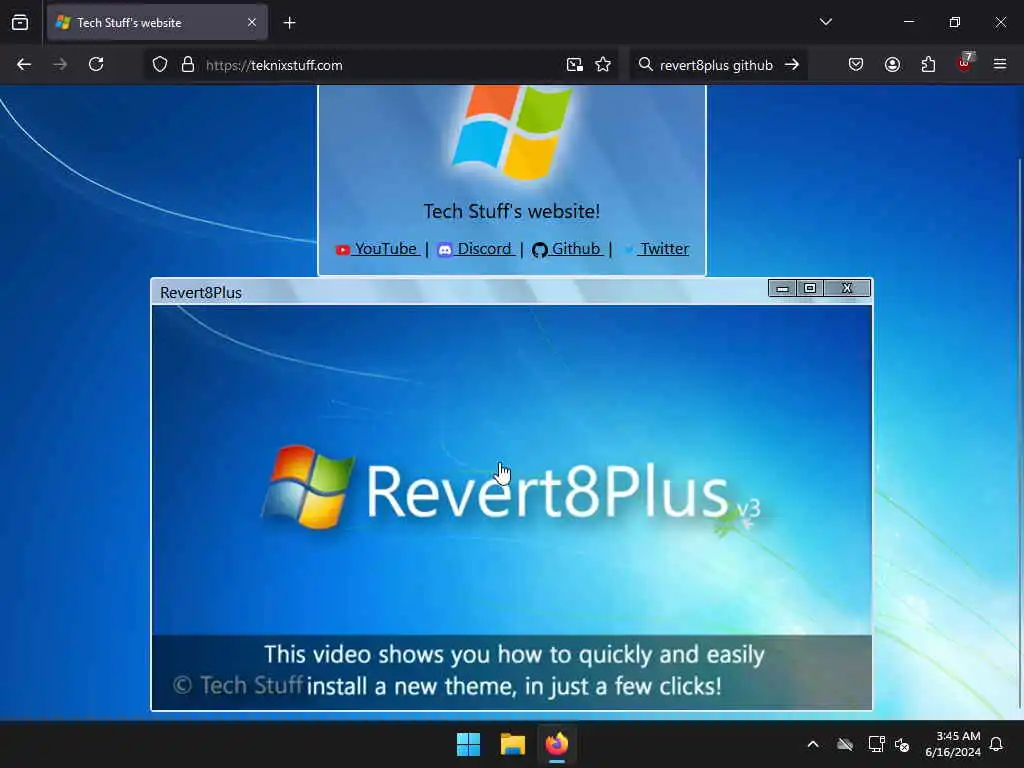
Task: Close the Tech Stuff's website tab
Action: pyautogui.click(x=252, y=23)
